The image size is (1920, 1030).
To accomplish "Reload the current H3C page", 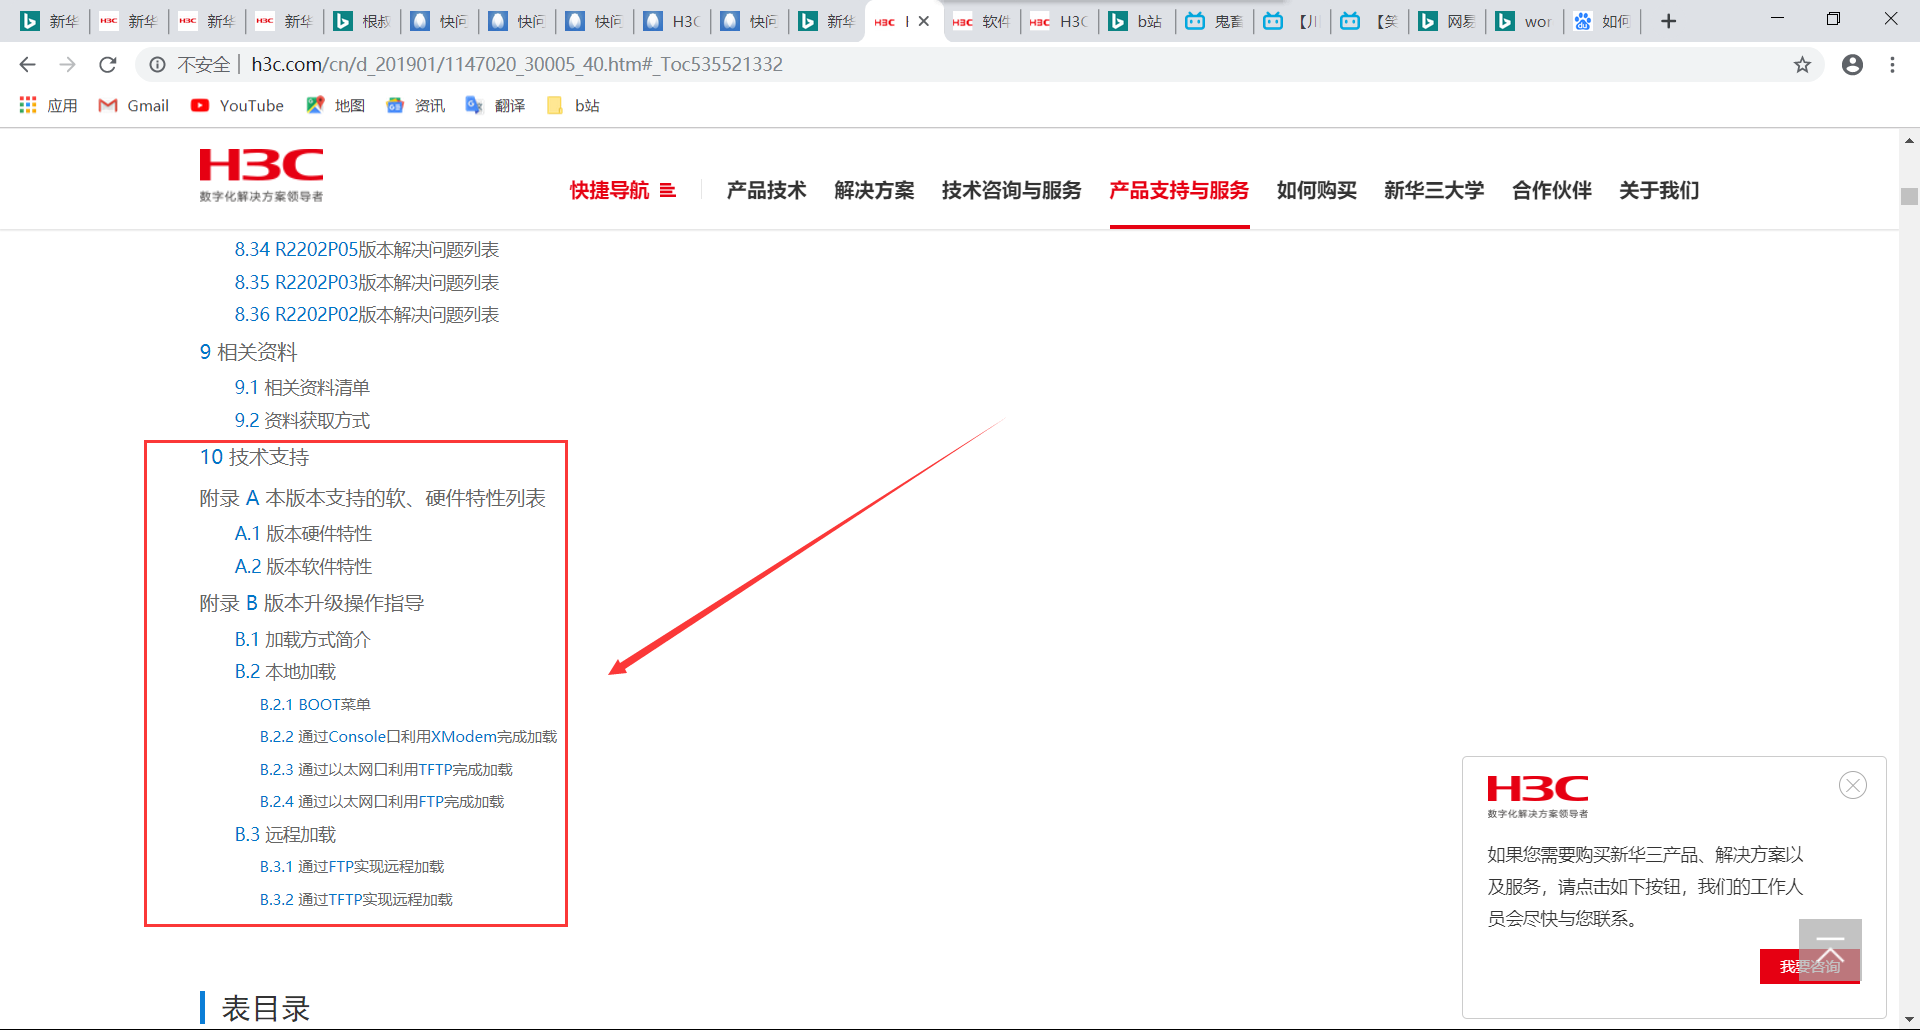I will tap(108, 65).
